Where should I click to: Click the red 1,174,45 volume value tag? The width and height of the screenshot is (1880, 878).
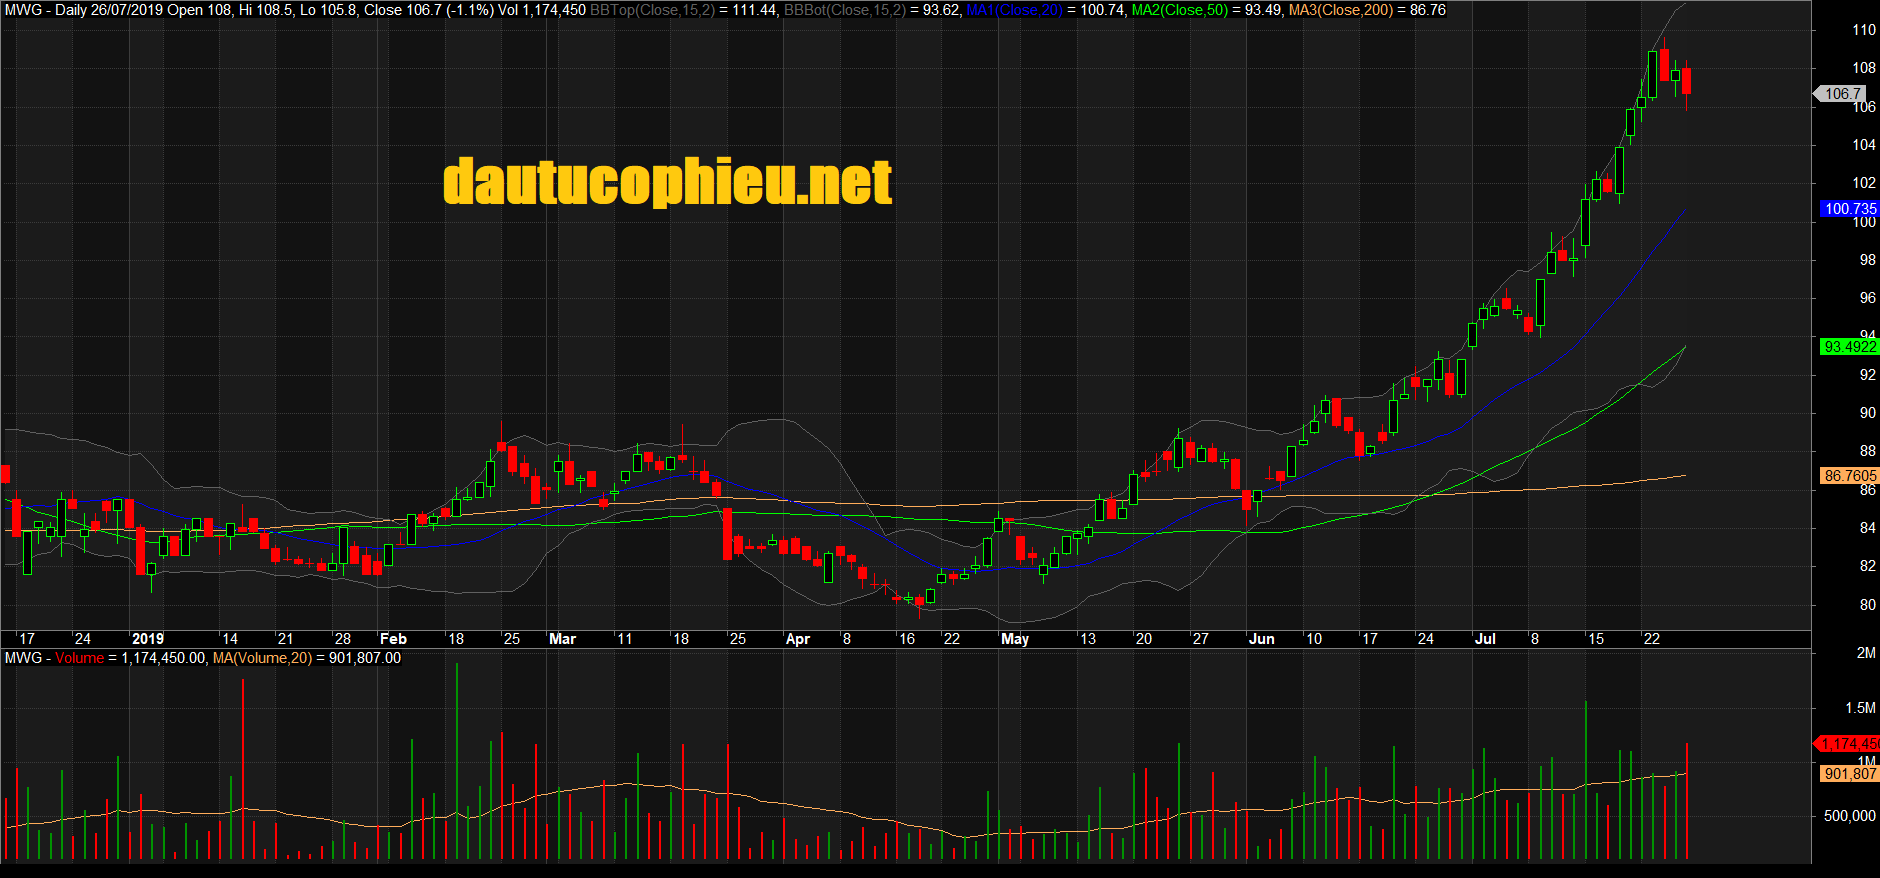pos(1849,744)
